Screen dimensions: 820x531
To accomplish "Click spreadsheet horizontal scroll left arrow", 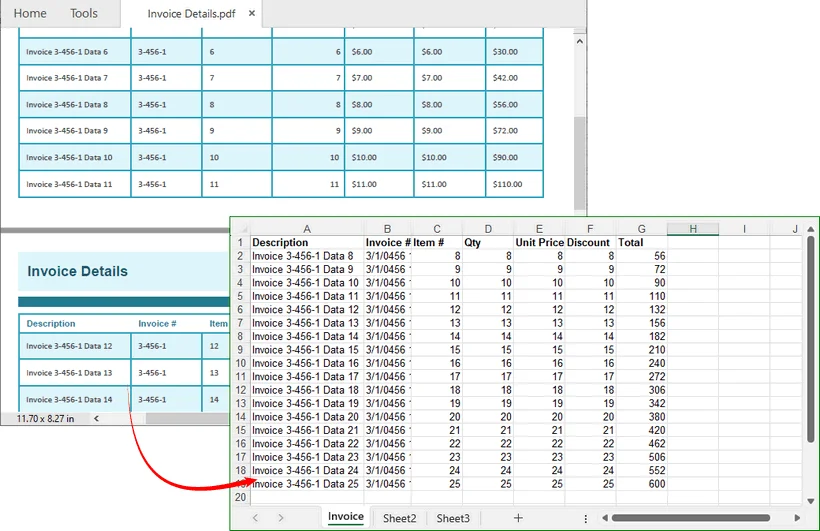I will (605, 518).
